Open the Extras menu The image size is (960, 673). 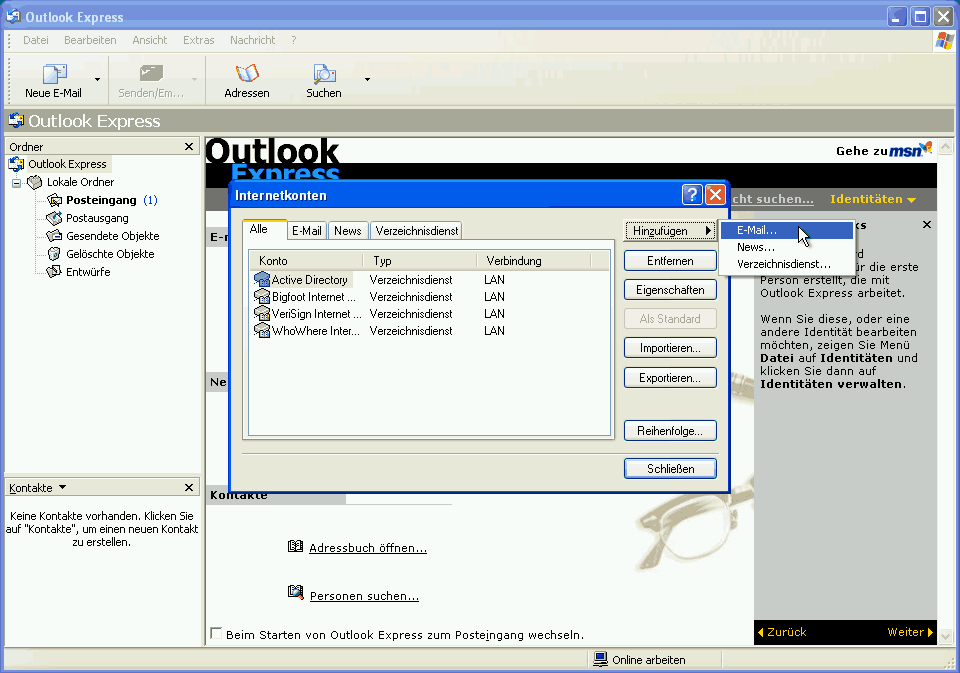(198, 40)
